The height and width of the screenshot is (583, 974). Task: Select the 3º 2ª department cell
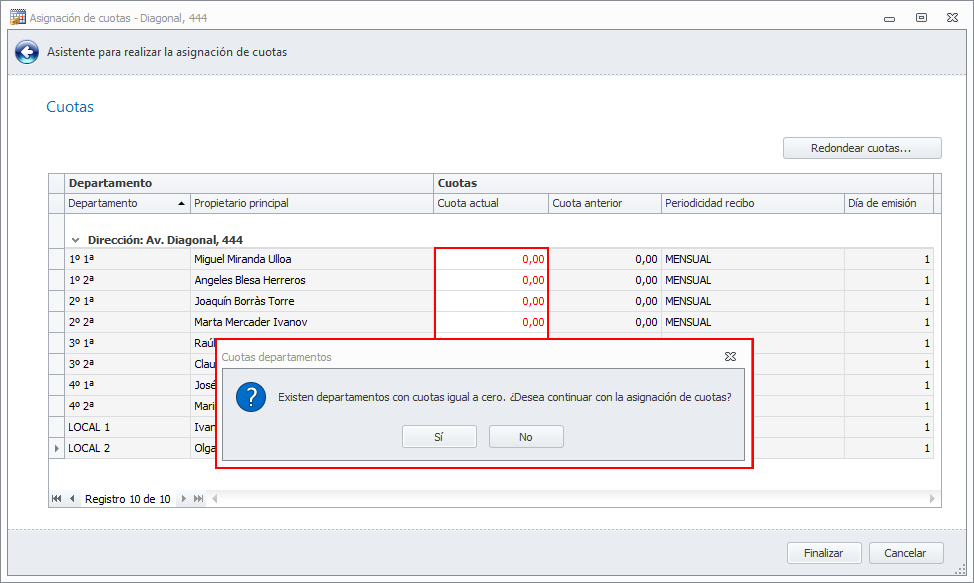pos(127,364)
